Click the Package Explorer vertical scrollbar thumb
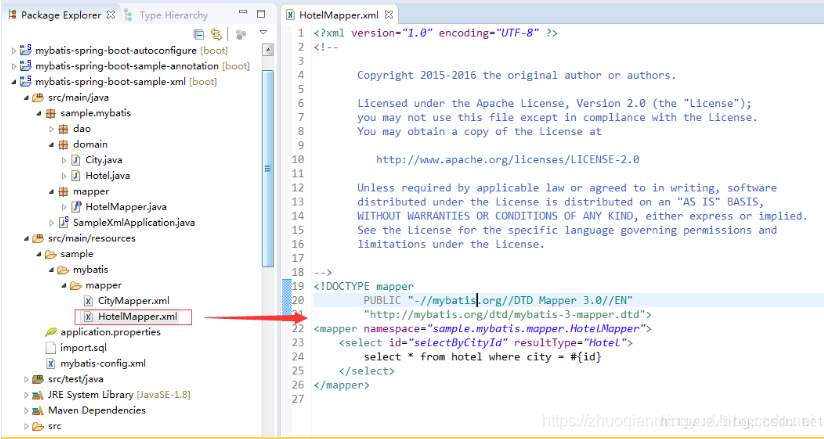 coord(268,168)
